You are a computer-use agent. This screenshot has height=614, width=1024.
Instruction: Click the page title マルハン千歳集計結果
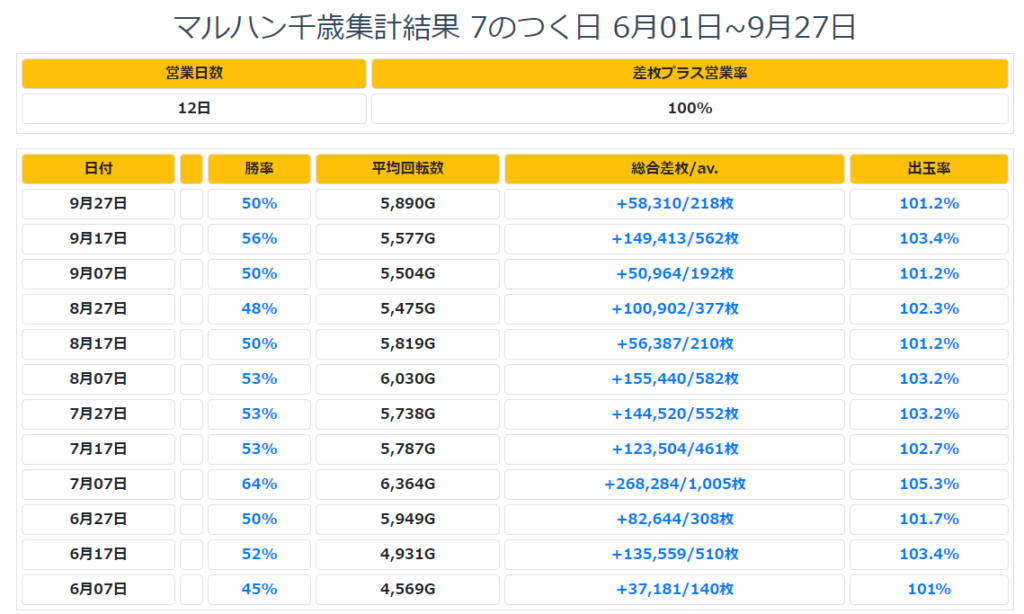[317, 27]
